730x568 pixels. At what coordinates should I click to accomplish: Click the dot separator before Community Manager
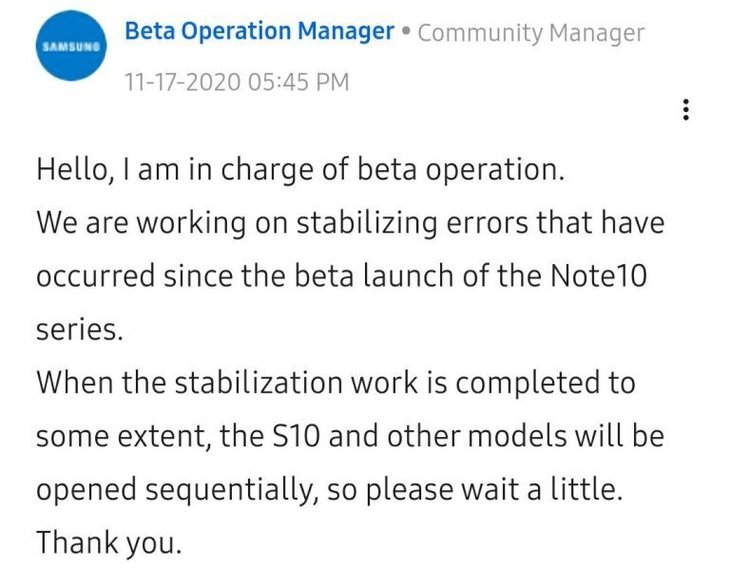pyautogui.click(x=406, y=32)
